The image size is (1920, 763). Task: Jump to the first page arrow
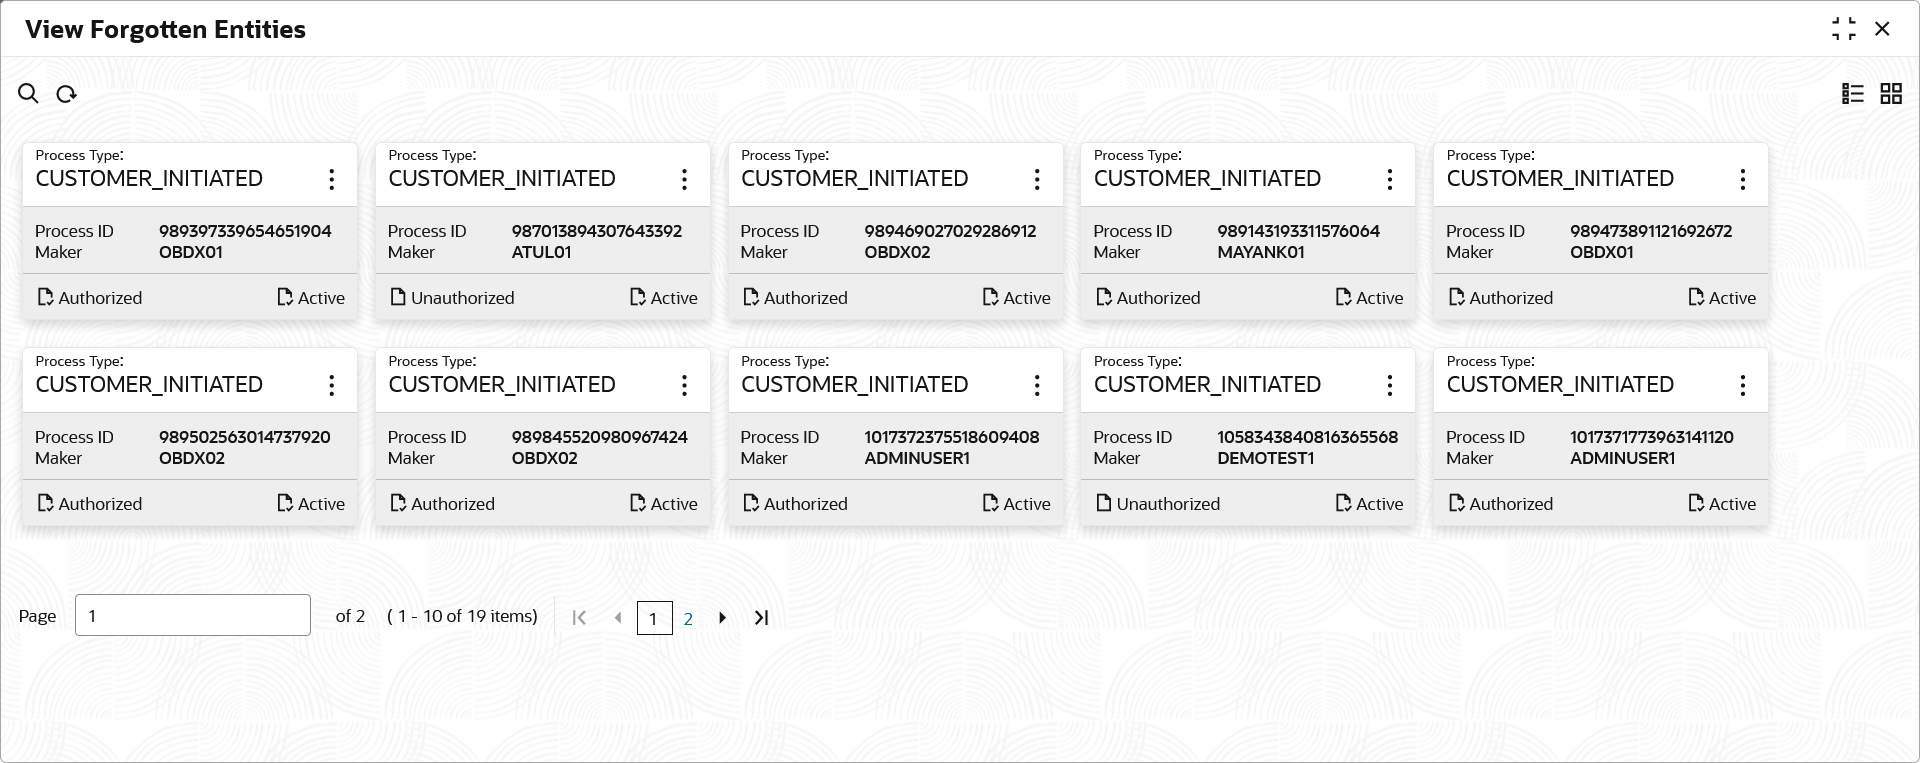(579, 618)
